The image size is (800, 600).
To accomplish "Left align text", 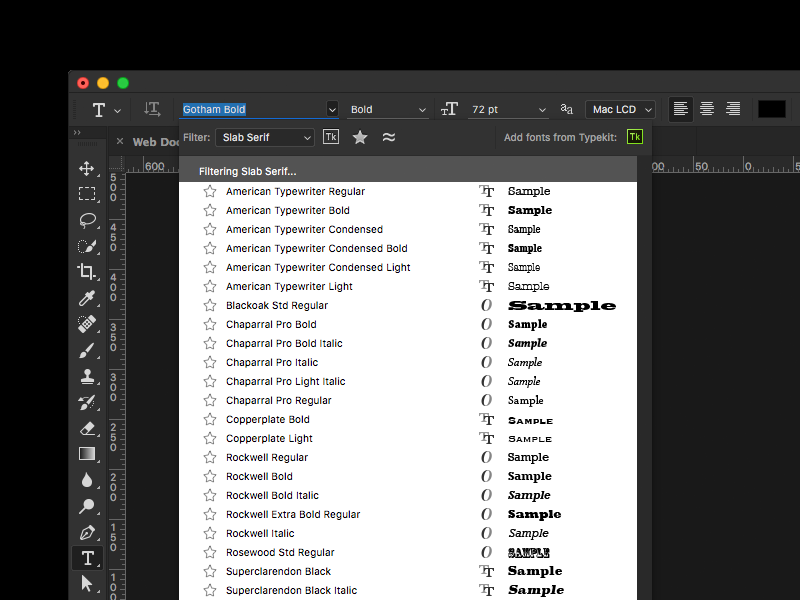I will pyautogui.click(x=681, y=109).
